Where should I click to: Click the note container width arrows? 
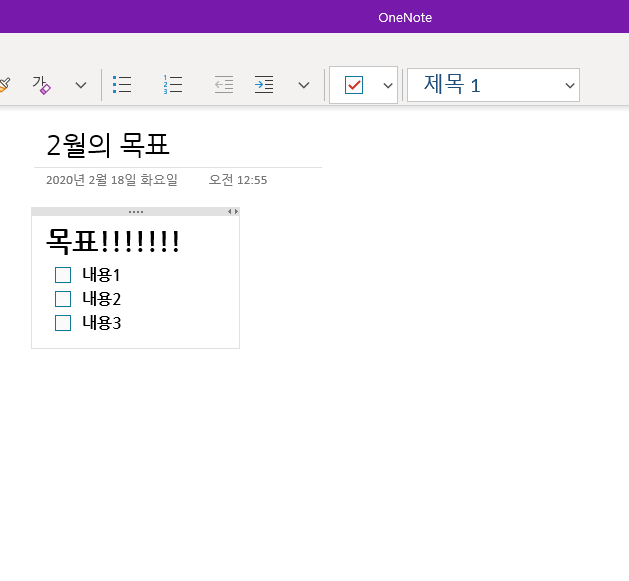pos(233,211)
